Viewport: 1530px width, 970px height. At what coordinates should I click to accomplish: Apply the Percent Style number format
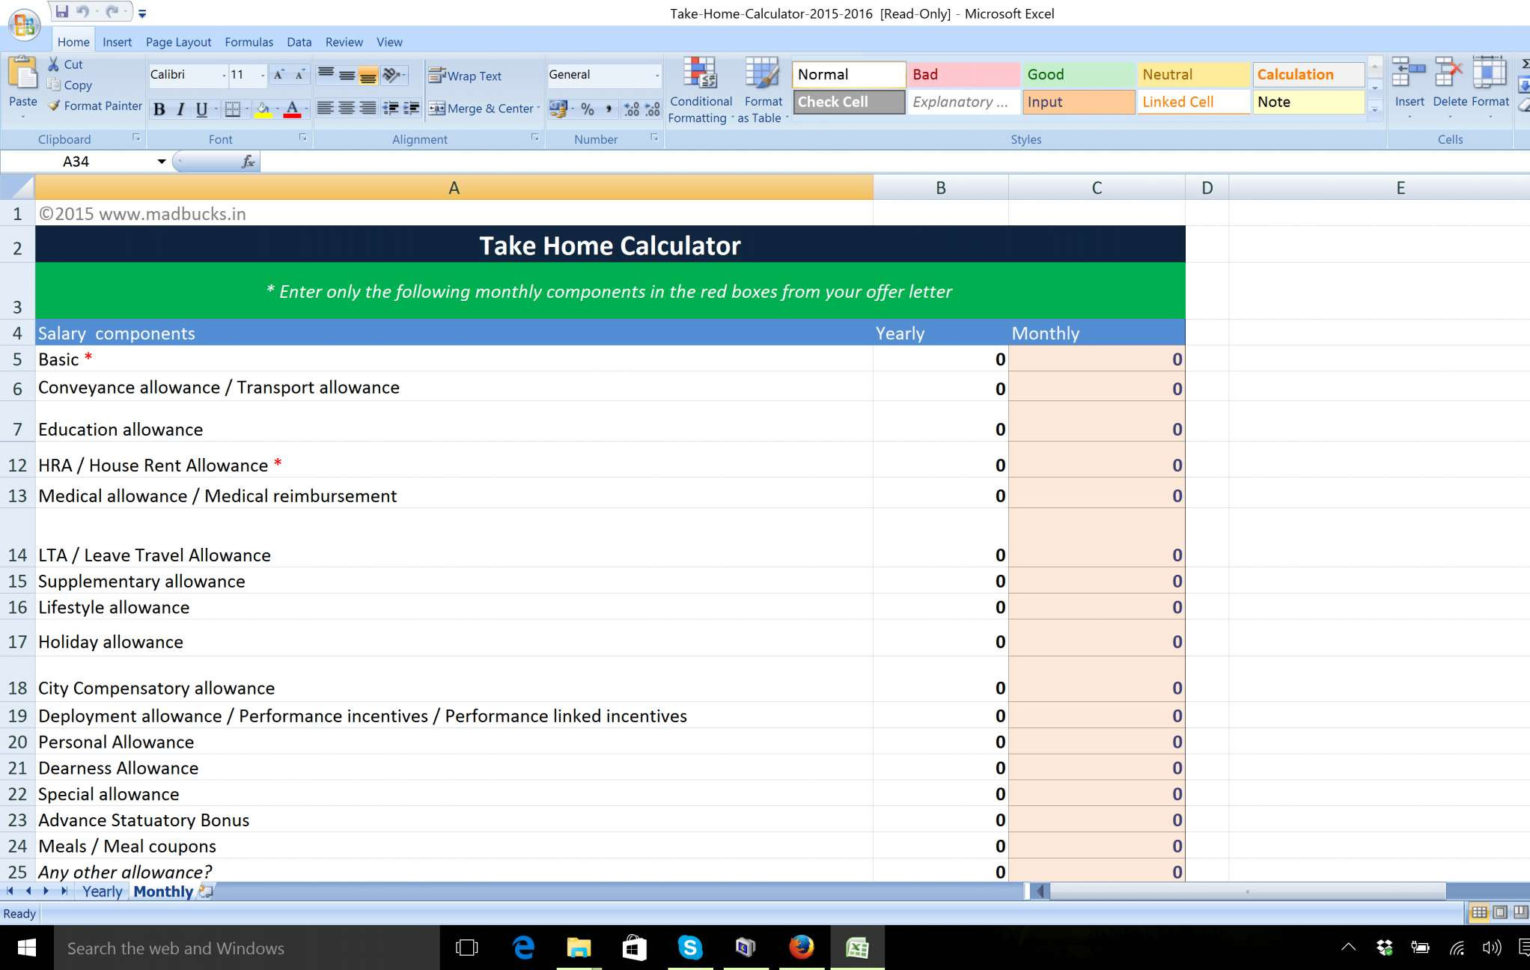[588, 108]
